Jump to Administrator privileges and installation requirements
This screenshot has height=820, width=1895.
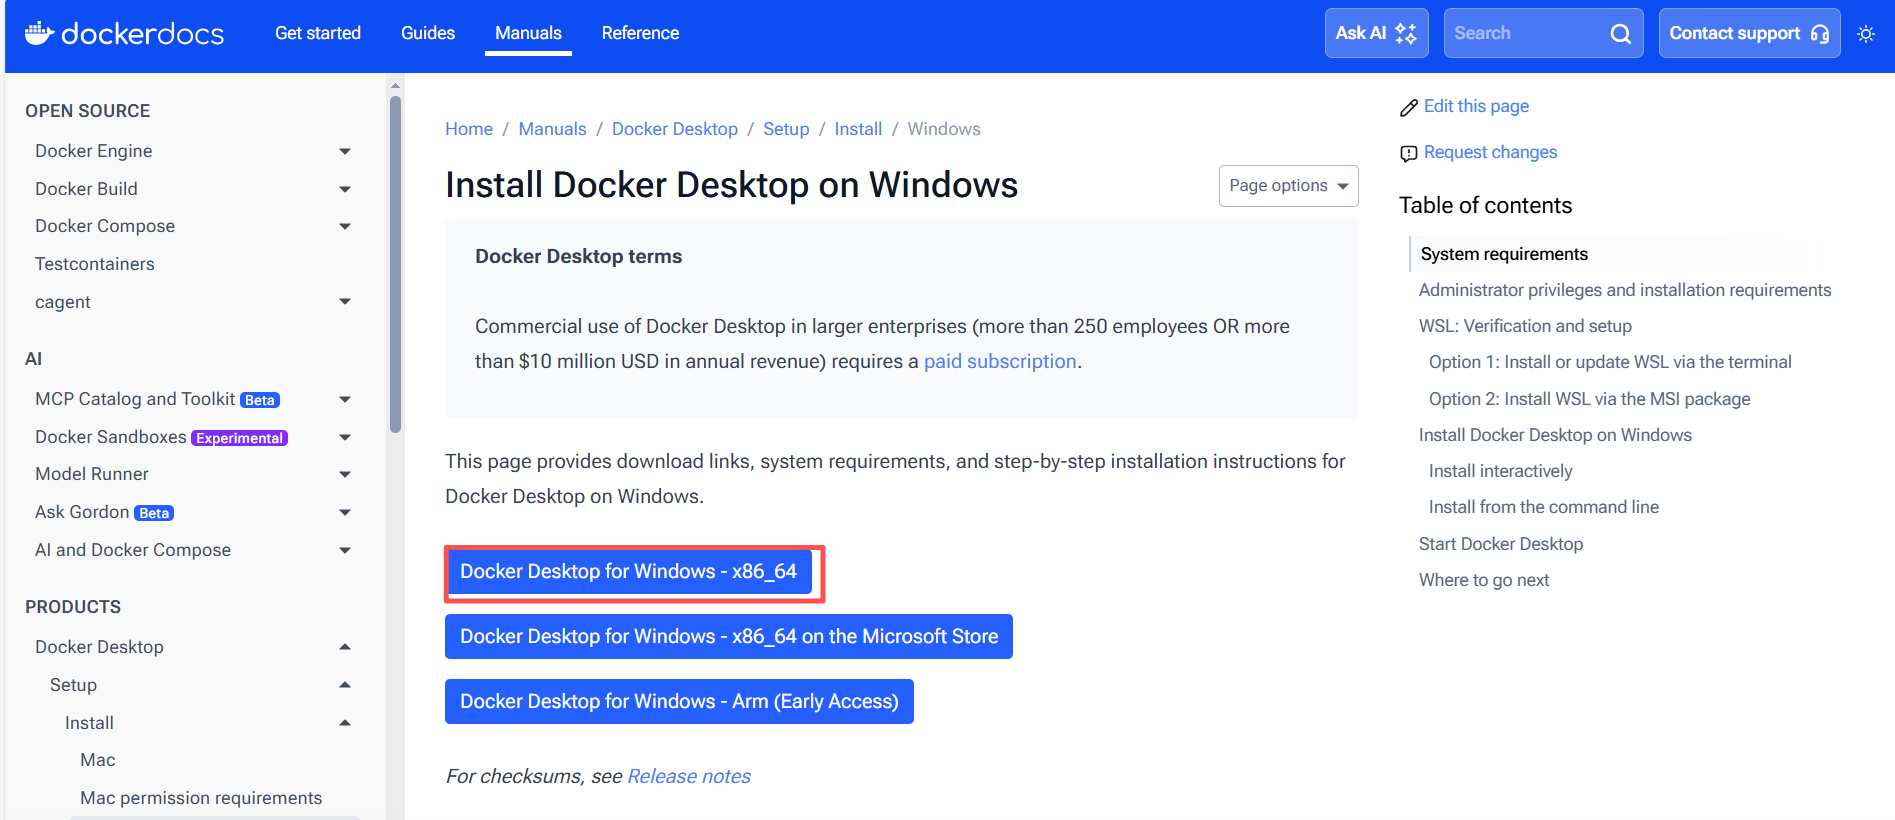coord(1625,290)
